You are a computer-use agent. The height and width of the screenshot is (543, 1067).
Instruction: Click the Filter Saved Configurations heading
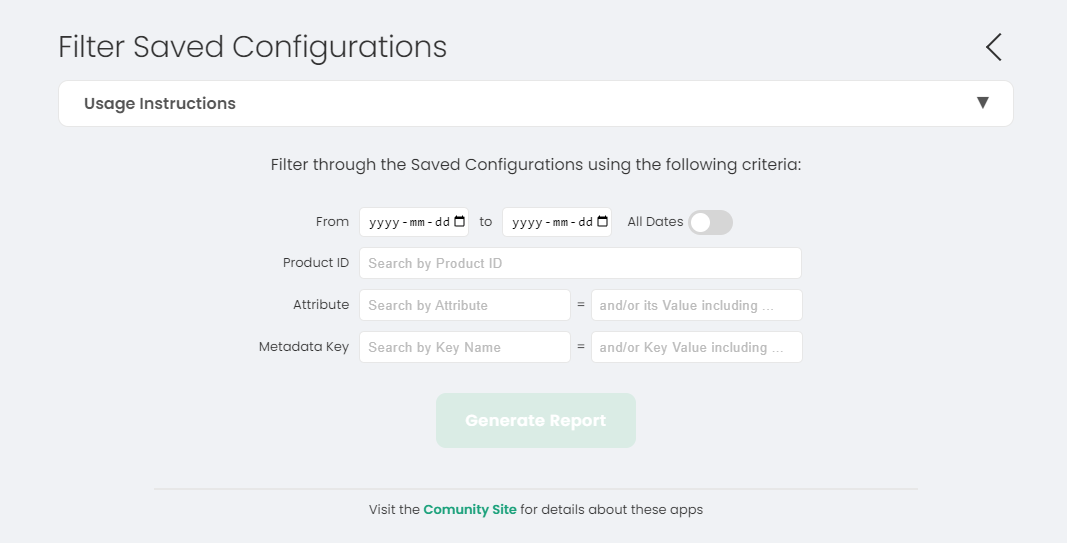252,47
